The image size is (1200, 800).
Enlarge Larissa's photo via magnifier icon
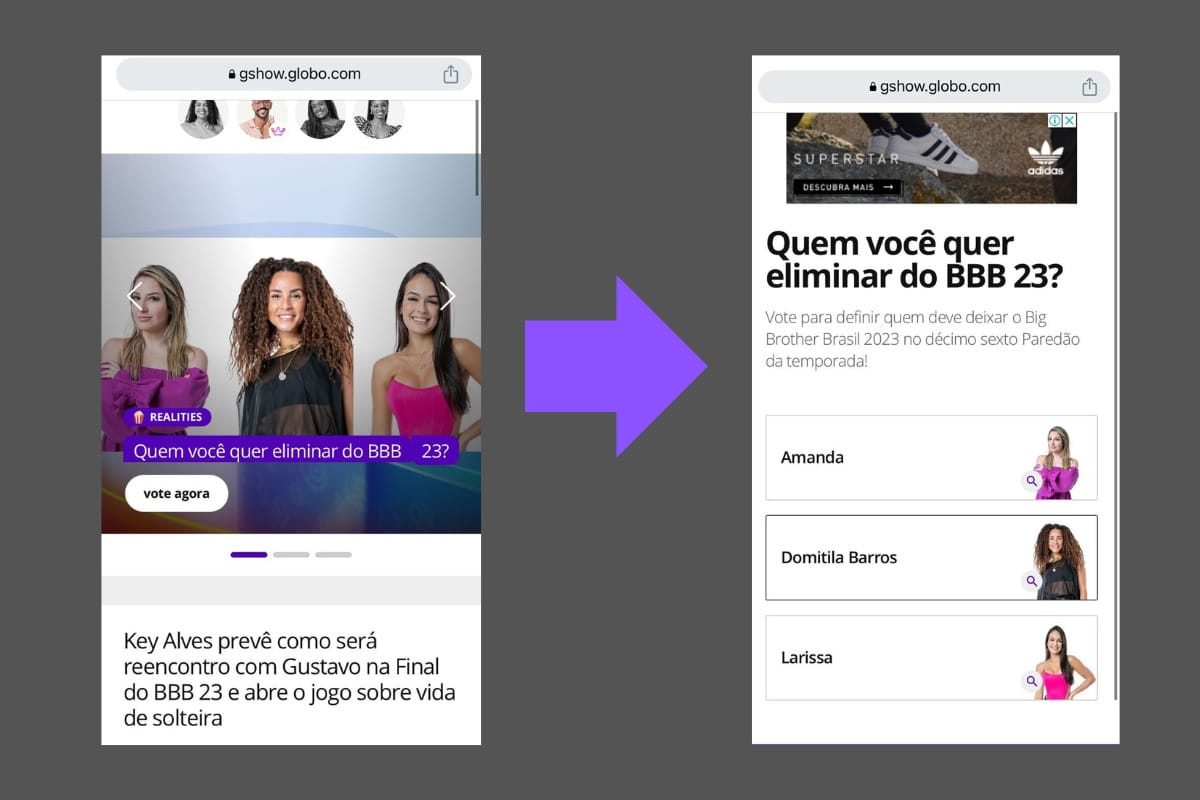click(1031, 681)
